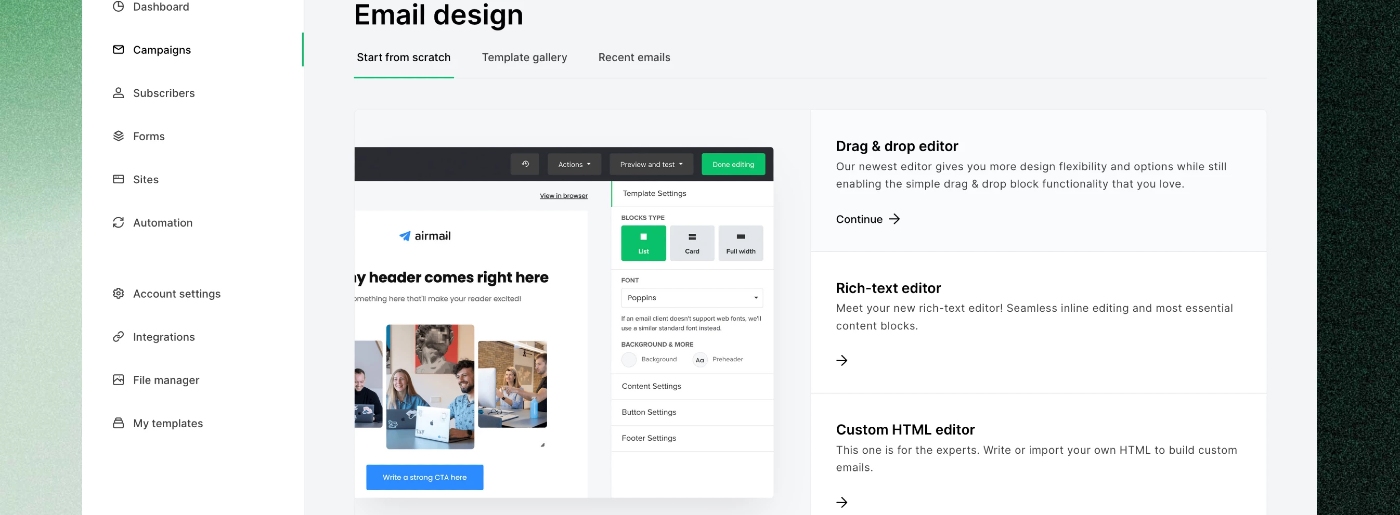Click the arrow under Custom HTML editor

[x=842, y=503]
